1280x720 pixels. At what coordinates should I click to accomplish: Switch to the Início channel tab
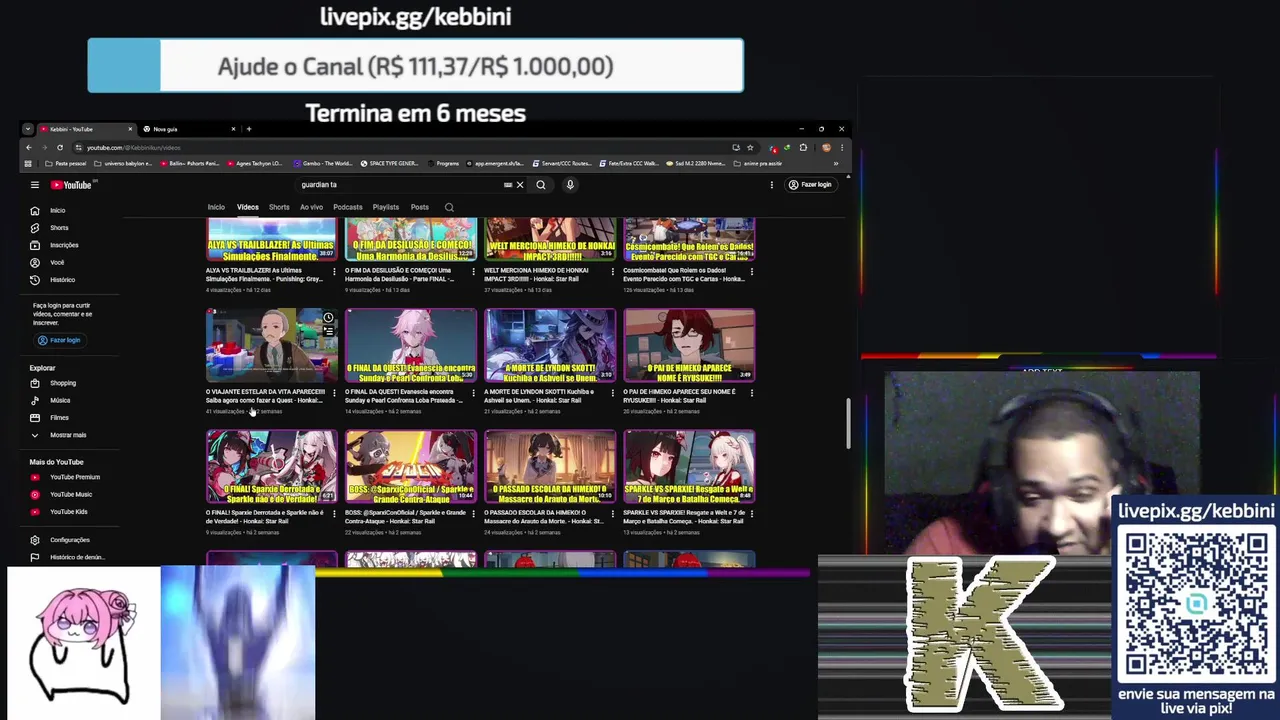click(216, 208)
